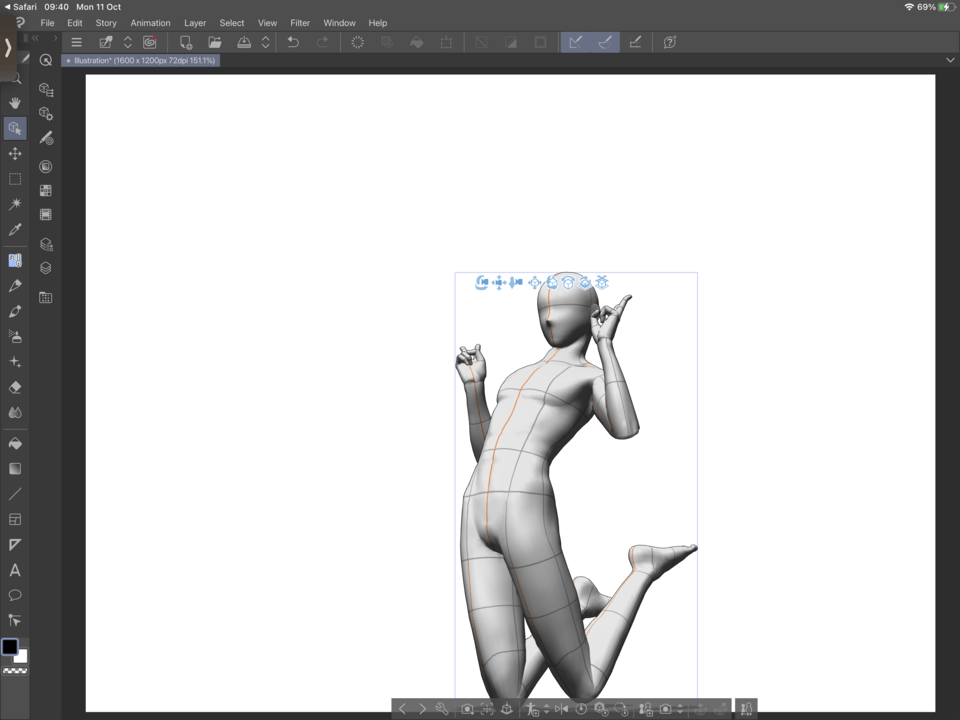This screenshot has width=960, height=720.
Task: Select the Gradient tool
Action: click(x=15, y=469)
